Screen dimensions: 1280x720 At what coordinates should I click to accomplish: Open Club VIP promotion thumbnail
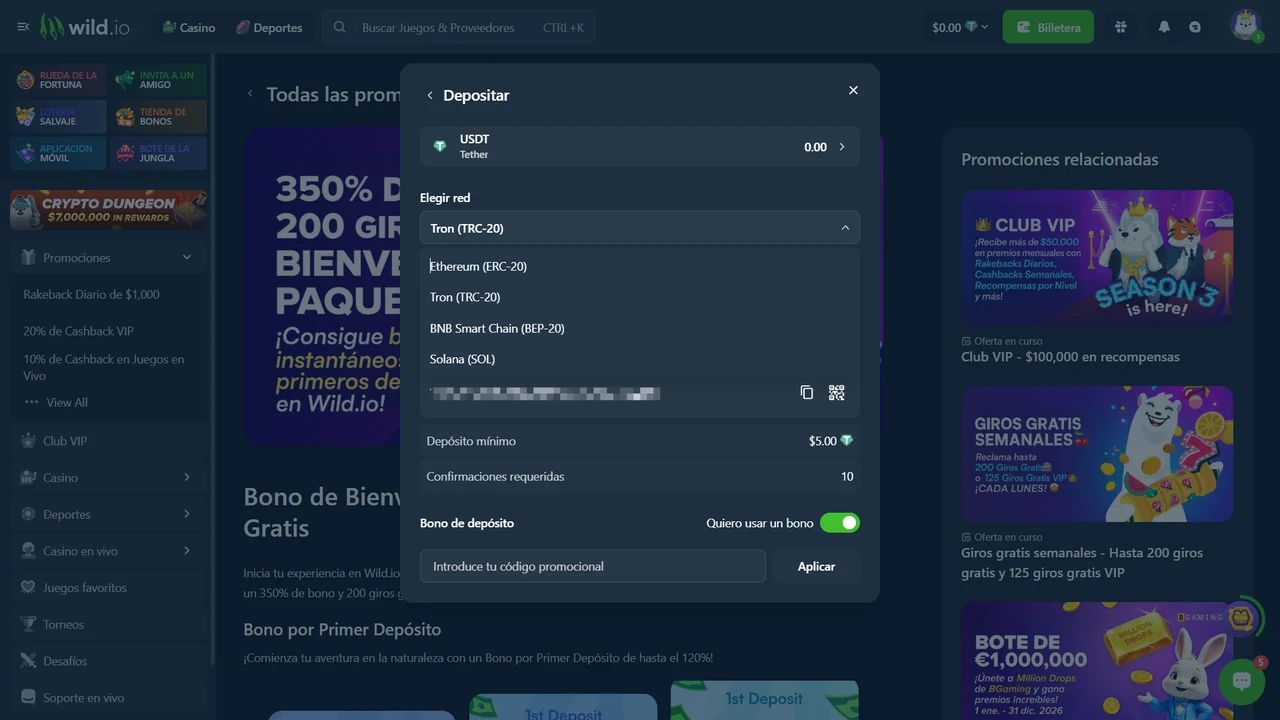click(x=1097, y=257)
